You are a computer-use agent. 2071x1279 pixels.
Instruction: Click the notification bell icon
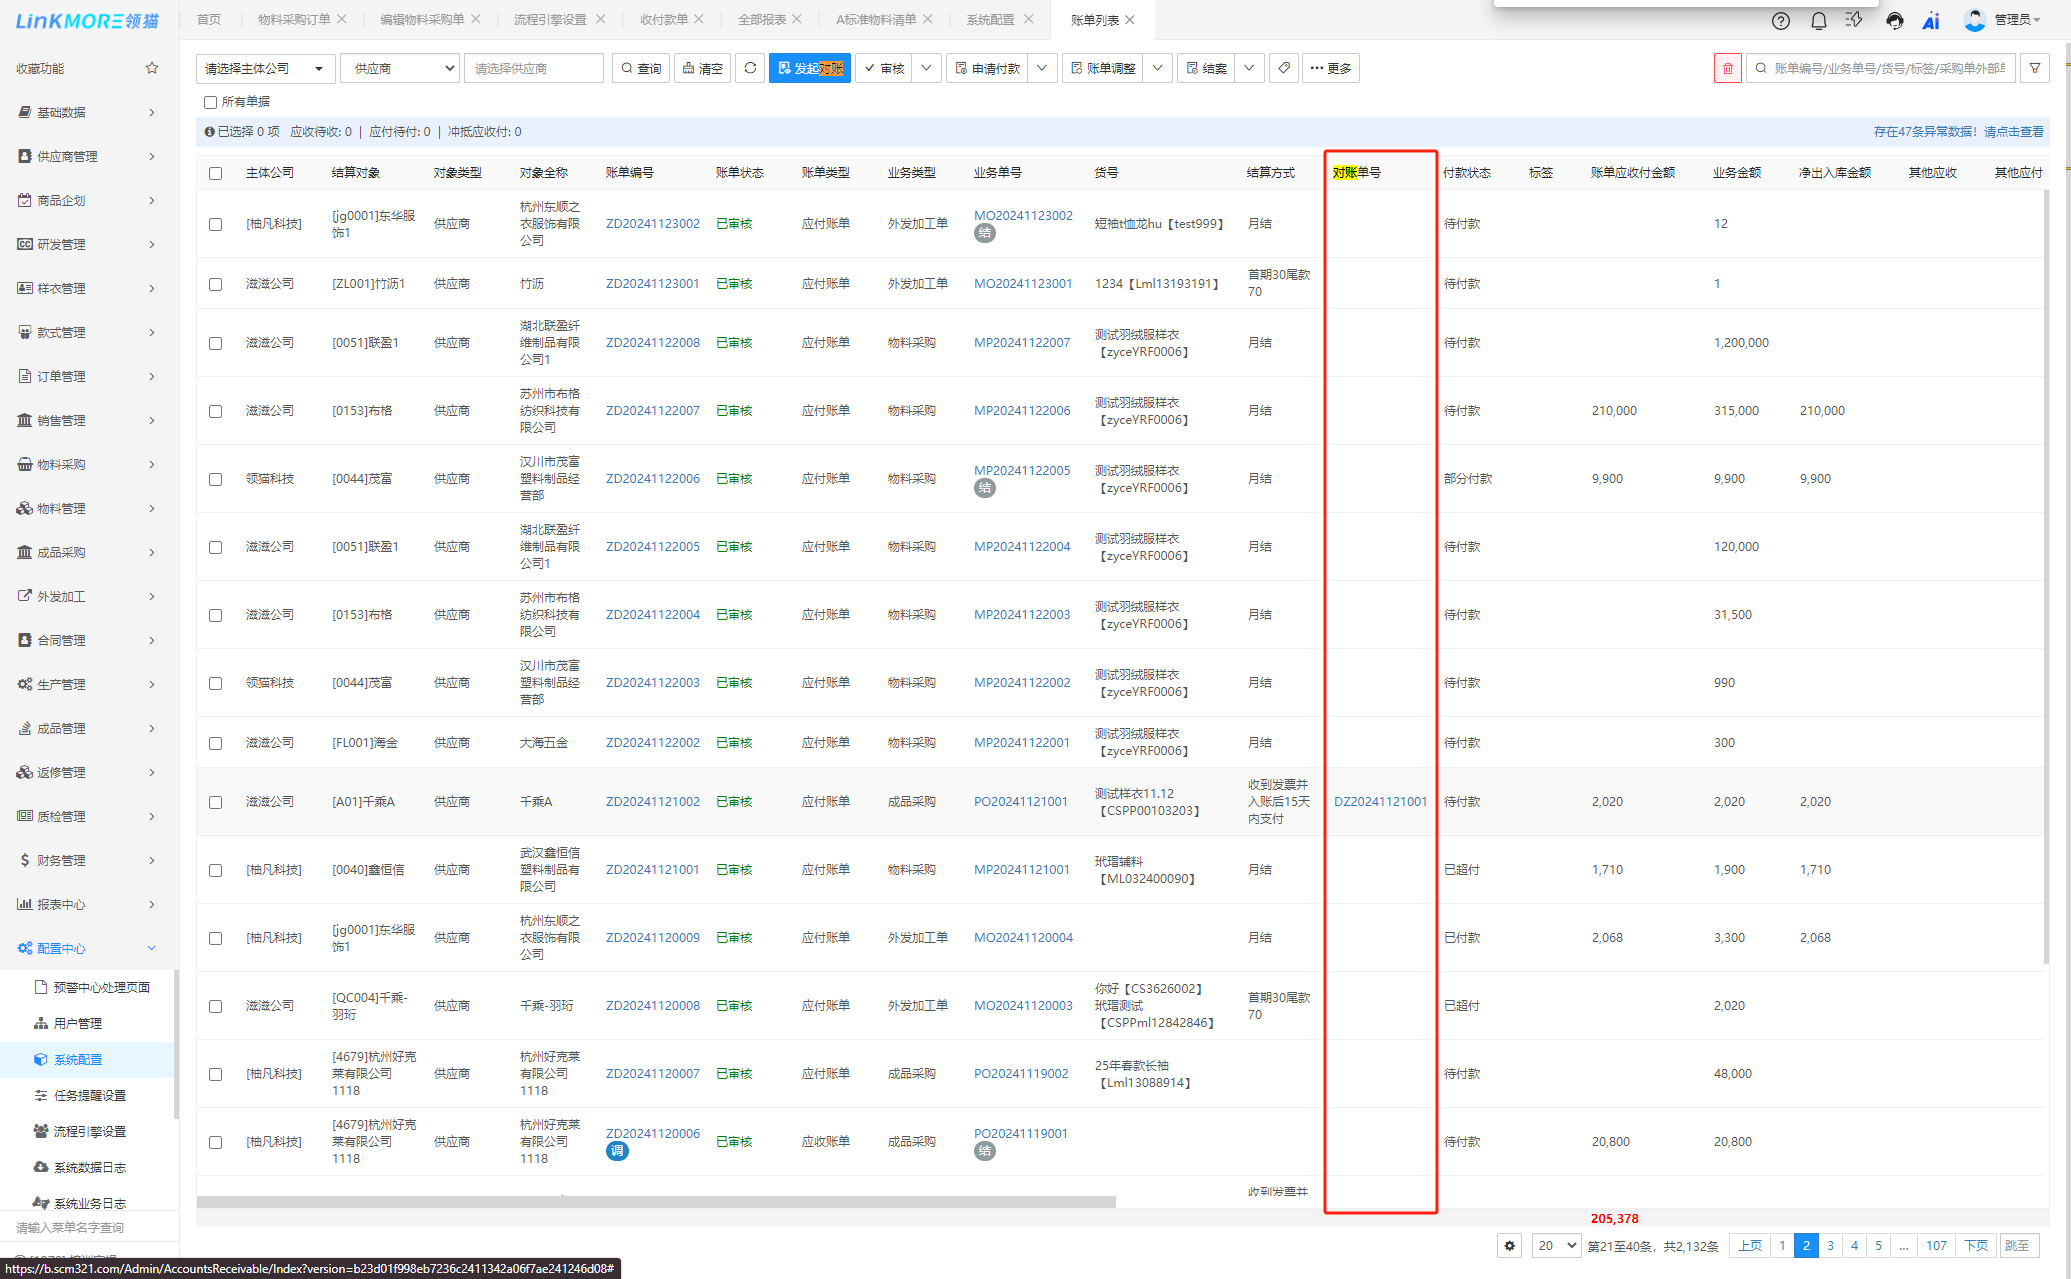point(1819,20)
